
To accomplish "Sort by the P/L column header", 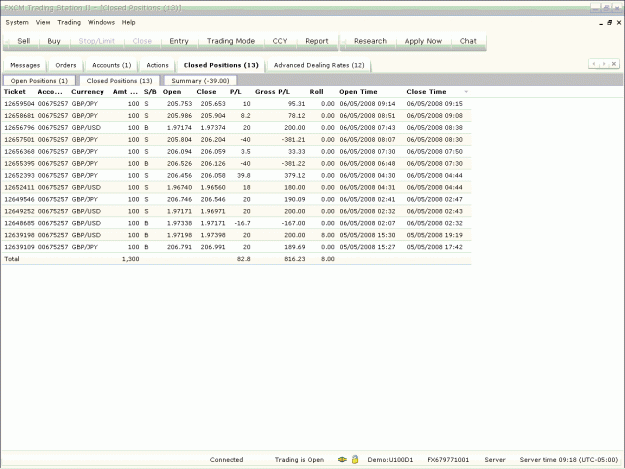I will tap(236, 92).
